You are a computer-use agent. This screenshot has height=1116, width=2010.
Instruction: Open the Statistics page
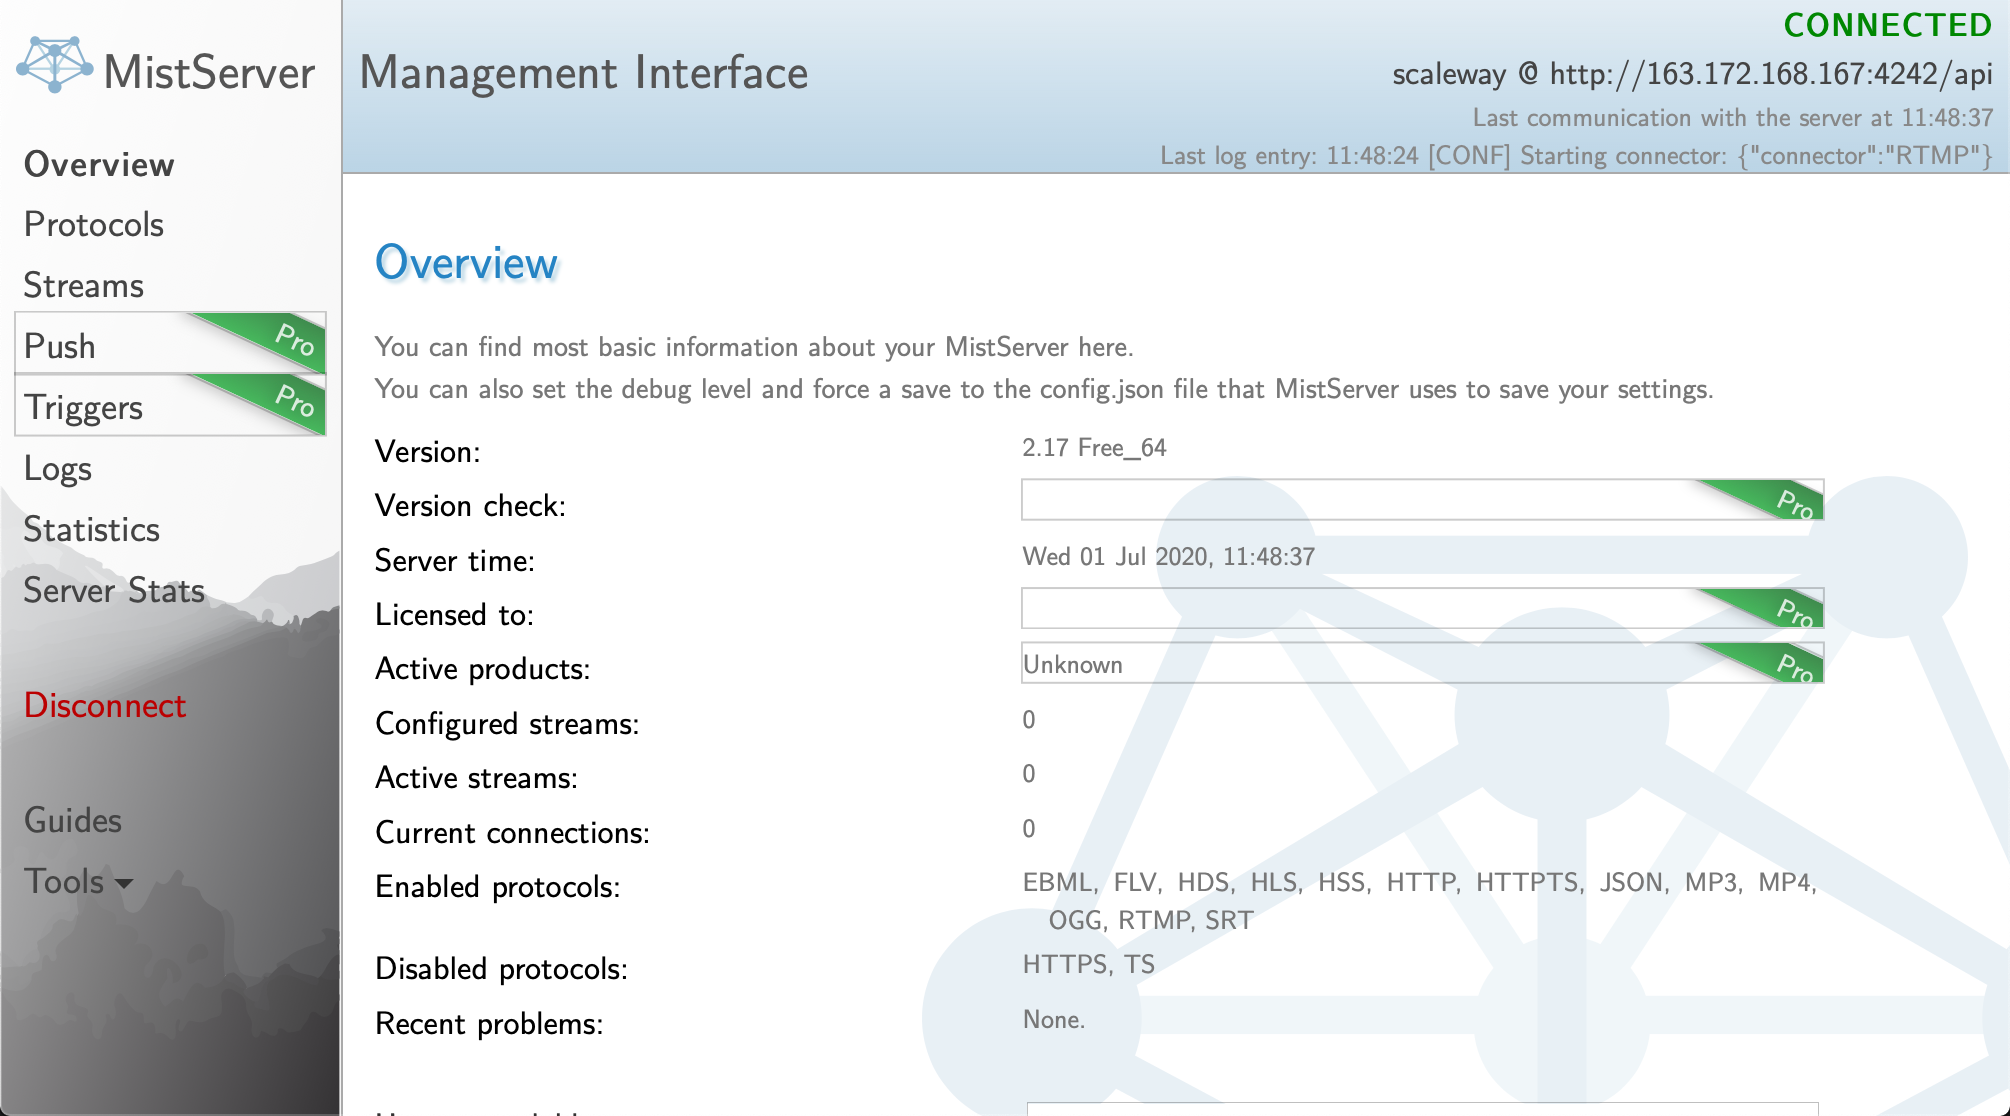92,530
